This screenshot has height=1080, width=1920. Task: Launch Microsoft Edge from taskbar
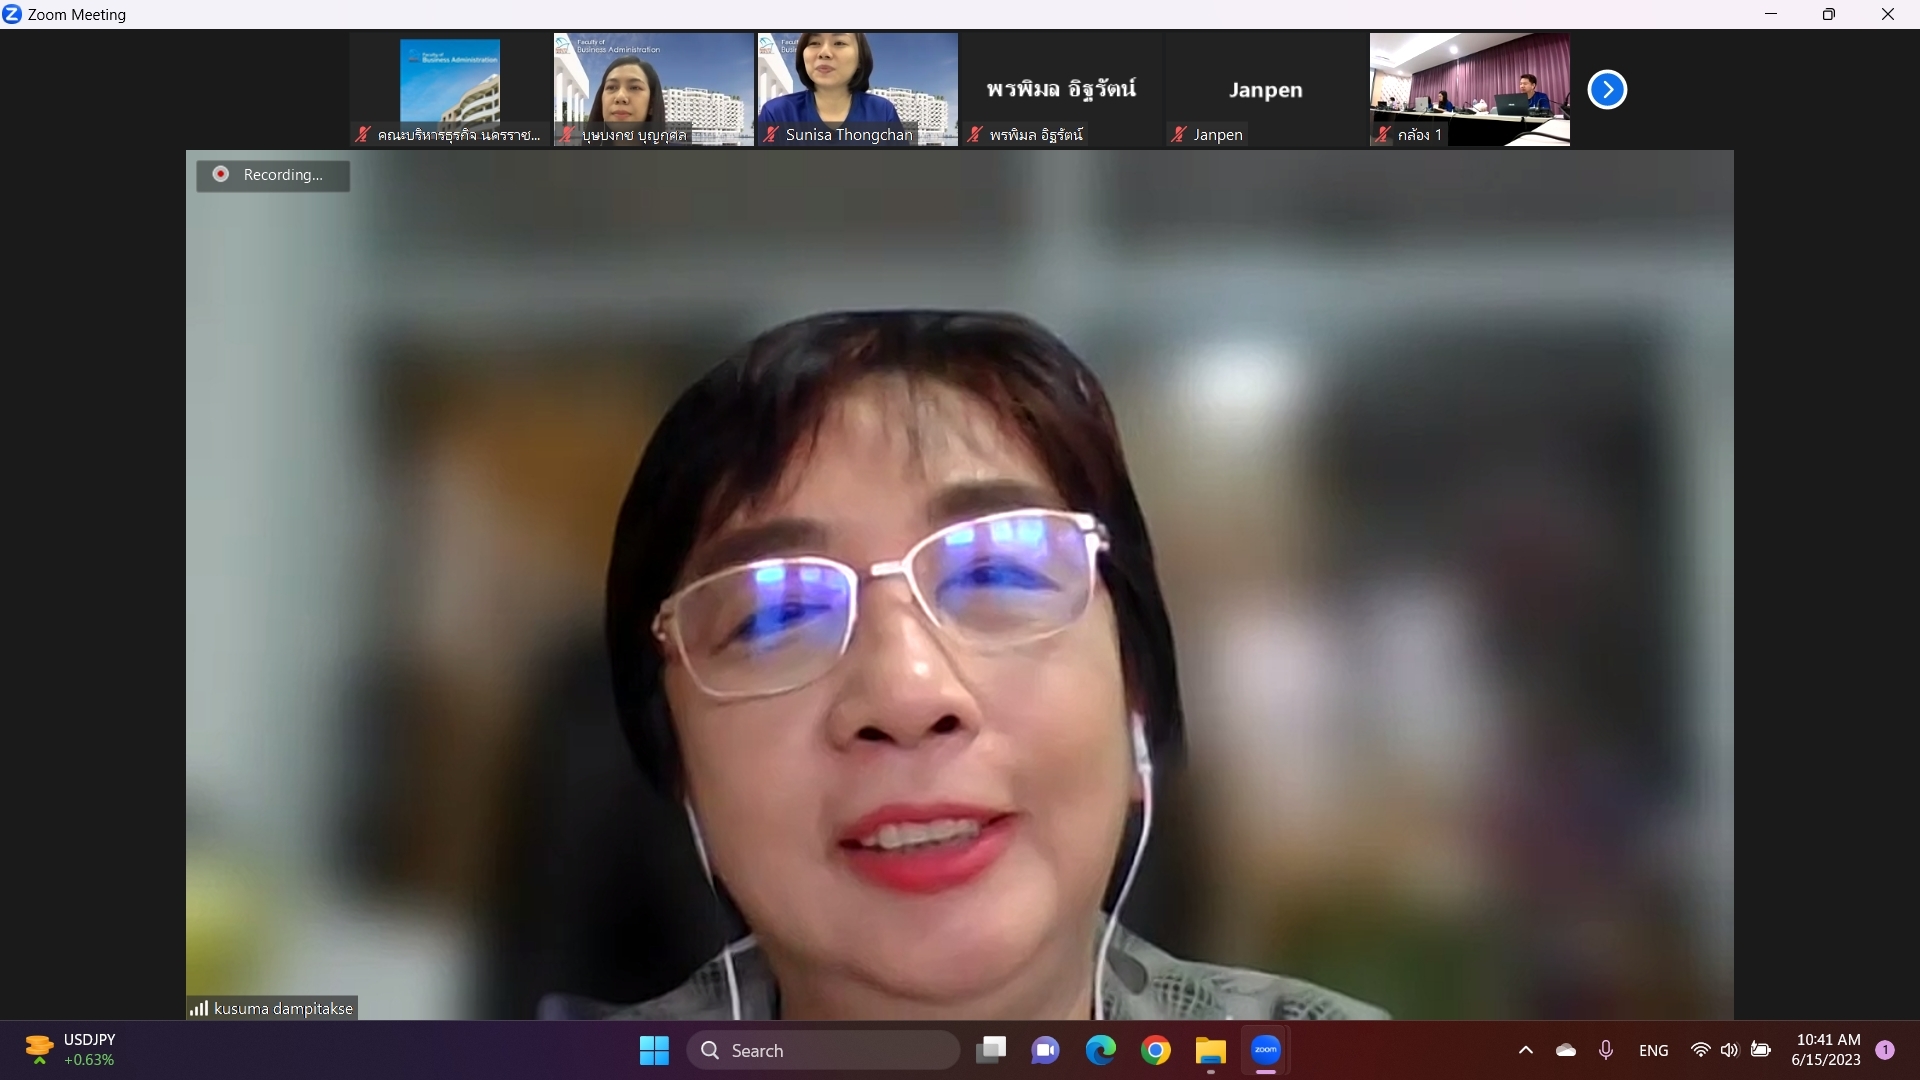1101,1050
